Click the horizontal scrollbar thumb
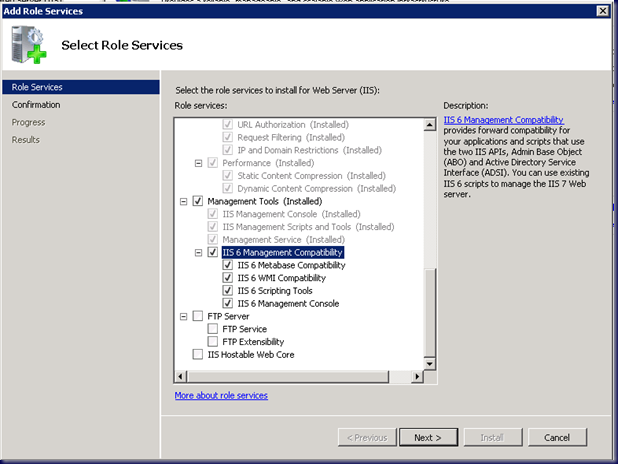Image resolution: width=618 pixels, height=464 pixels. coord(288,376)
